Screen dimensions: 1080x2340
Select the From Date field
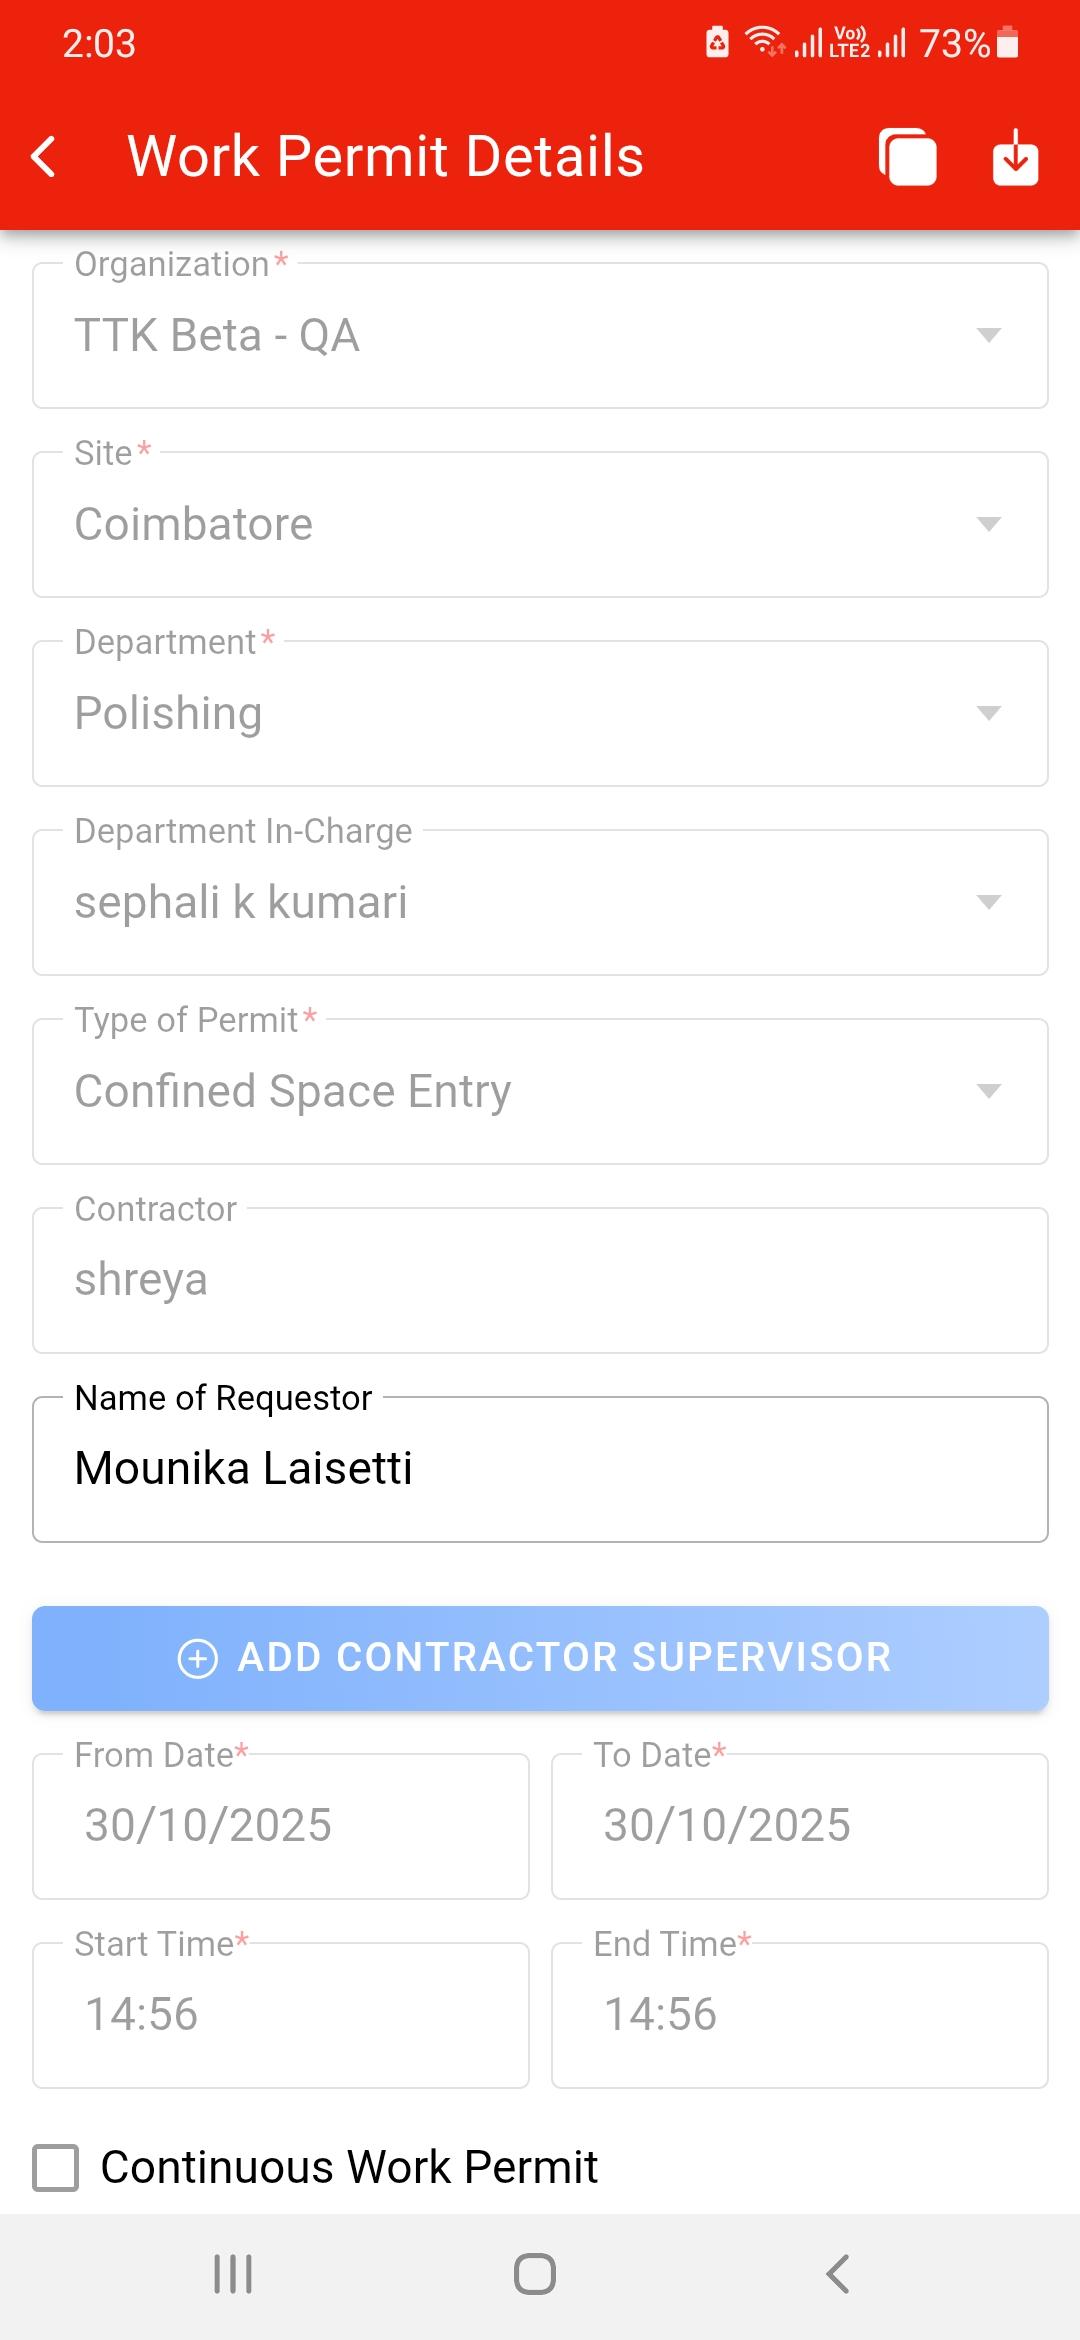click(281, 1826)
